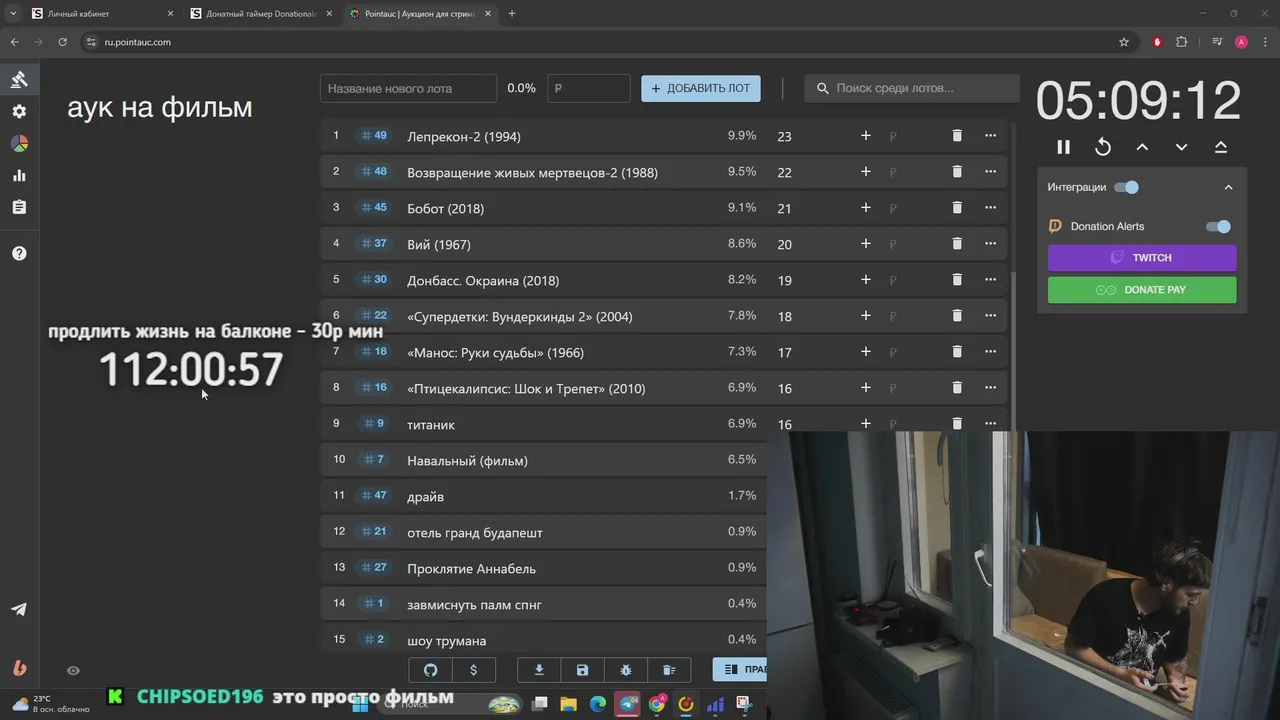Click the dollar sign support button
Viewport: 1280px width, 720px height.
coord(474,670)
